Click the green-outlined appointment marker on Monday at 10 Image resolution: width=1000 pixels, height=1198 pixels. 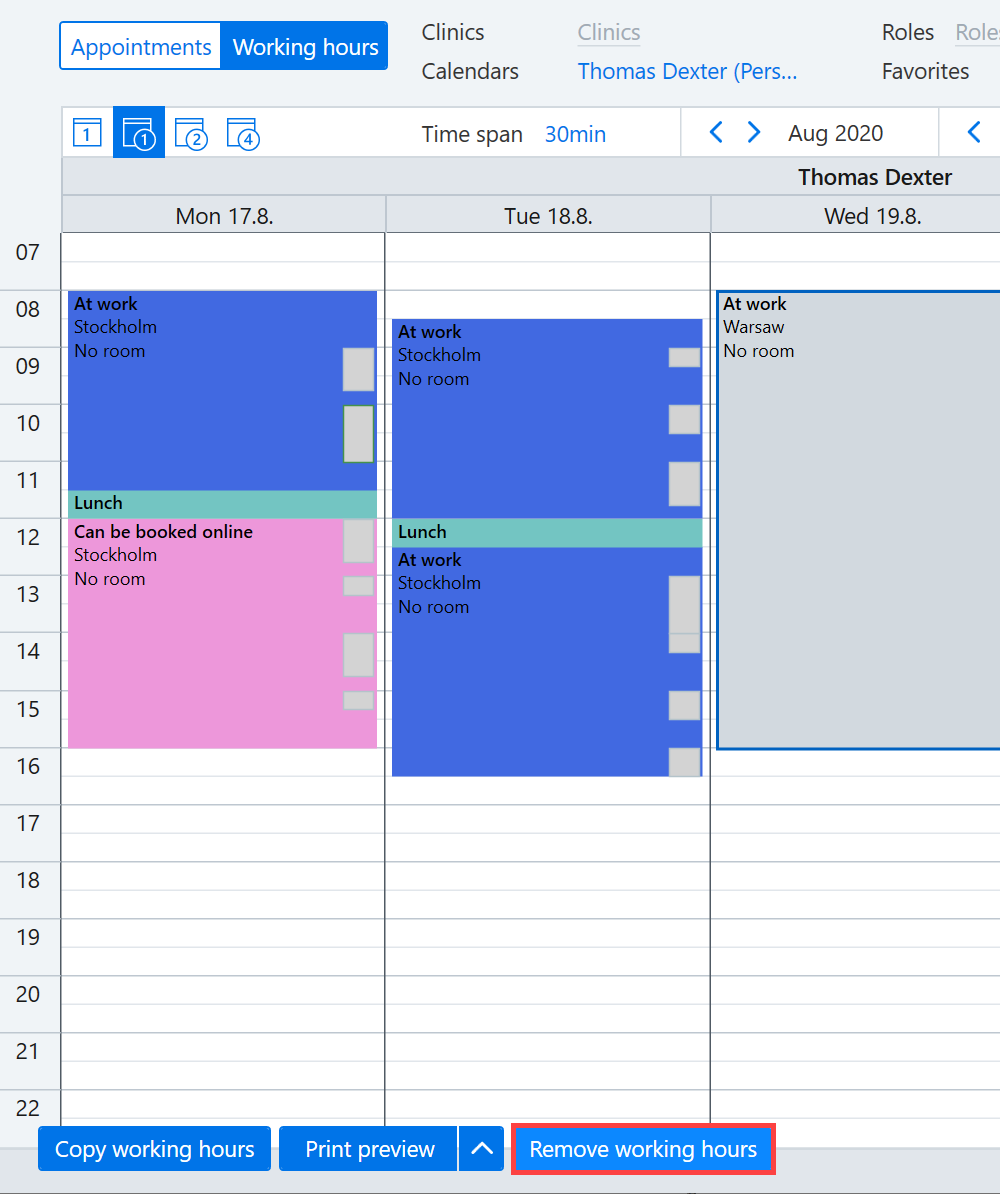tap(358, 434)
